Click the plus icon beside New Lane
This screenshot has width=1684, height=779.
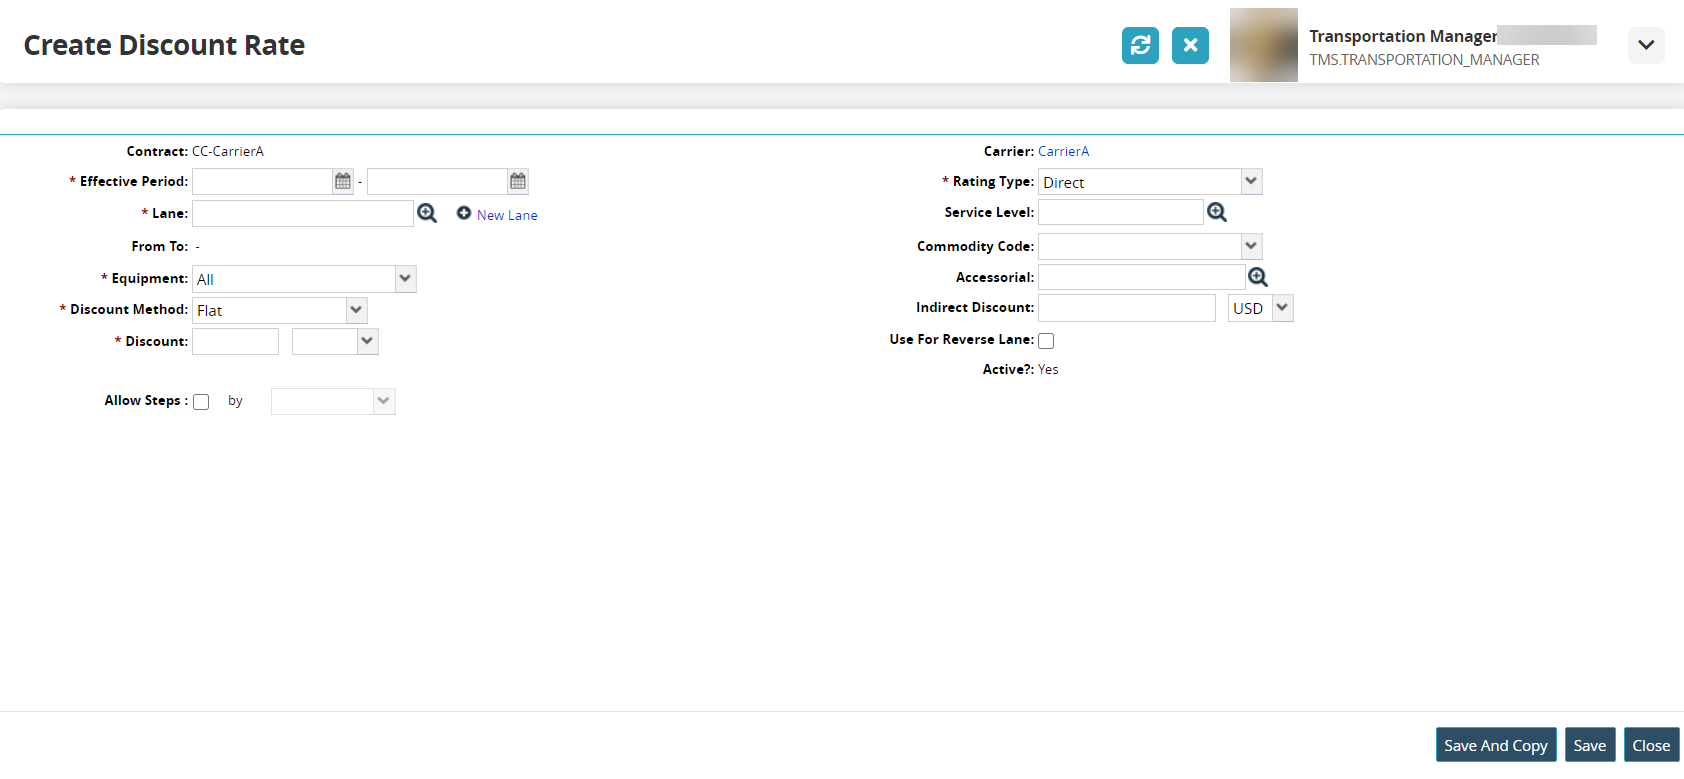click(x=464, y=213)
